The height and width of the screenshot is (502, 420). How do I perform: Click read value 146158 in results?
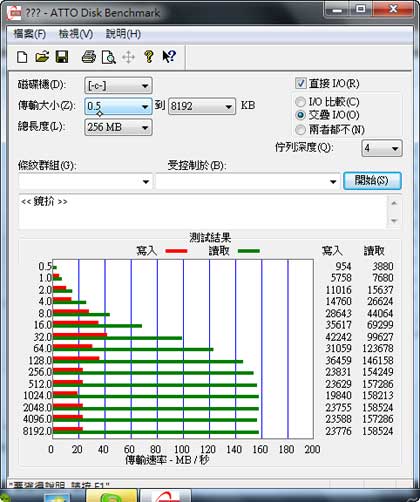(378, 360)
